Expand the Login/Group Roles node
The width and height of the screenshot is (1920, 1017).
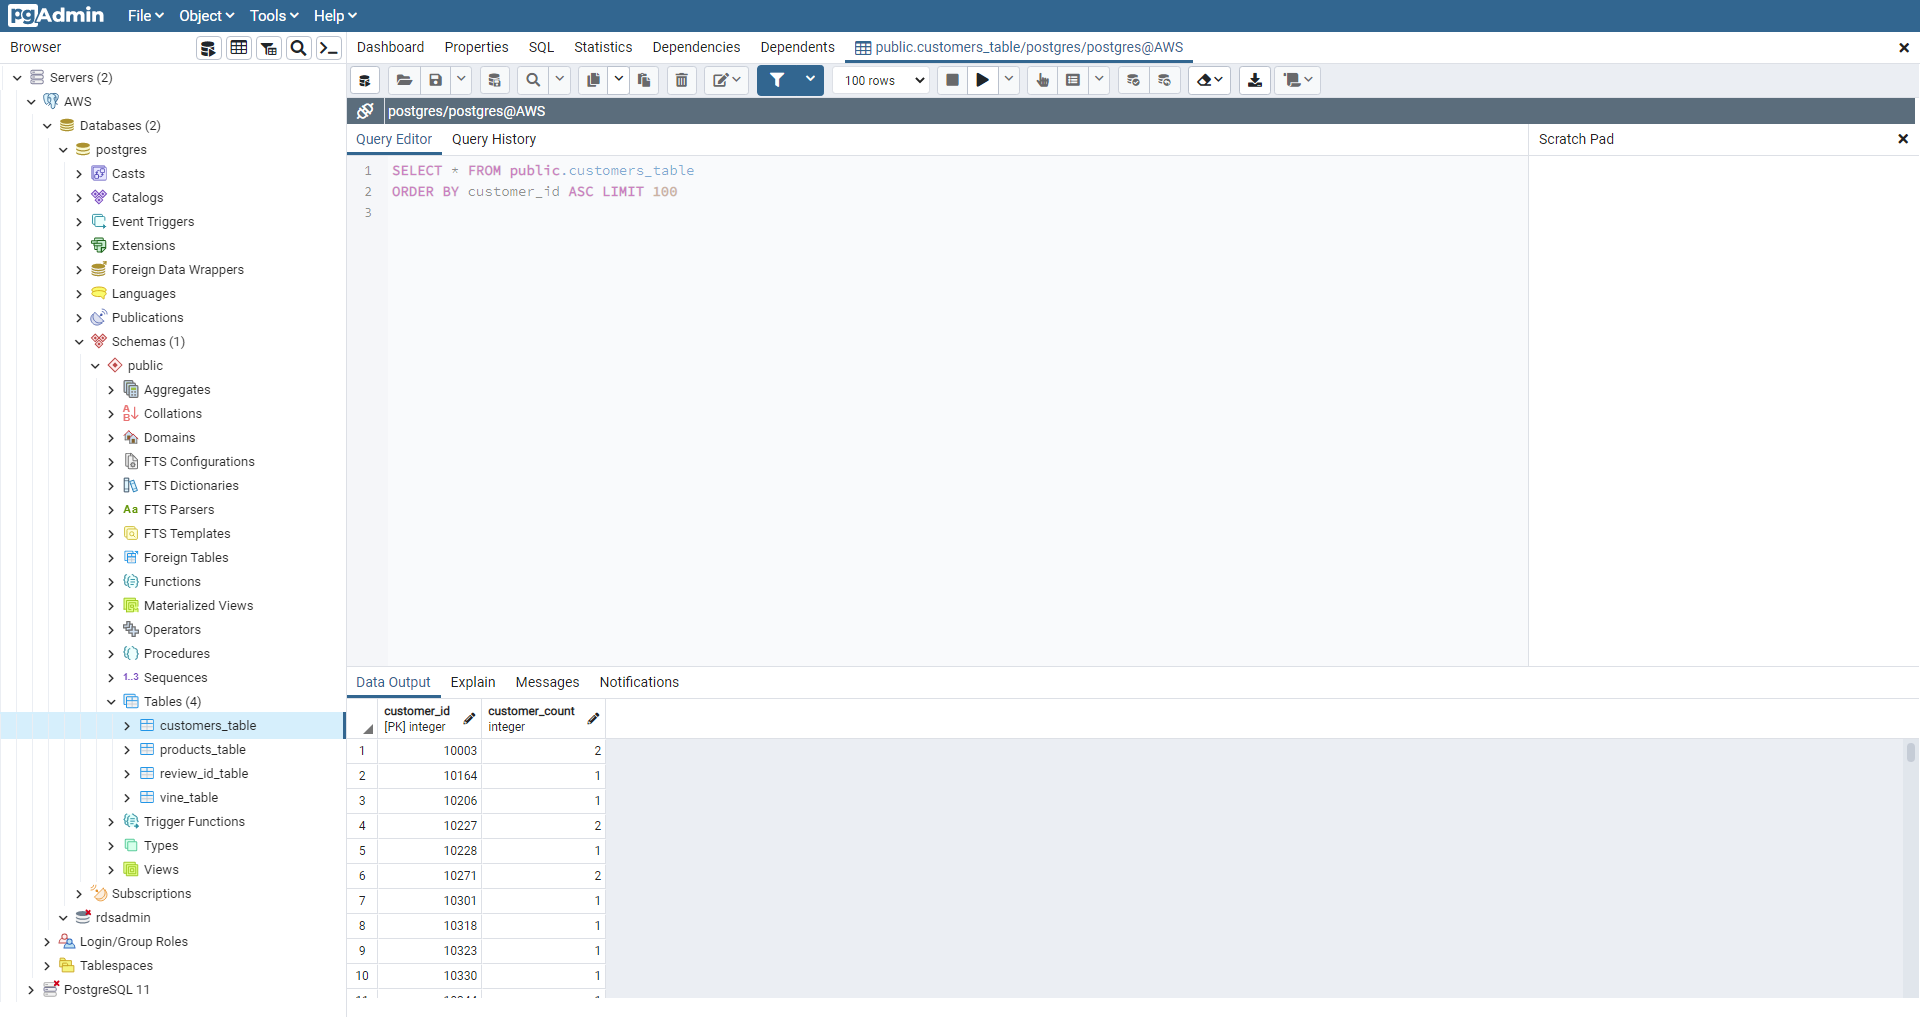(47, 942)
